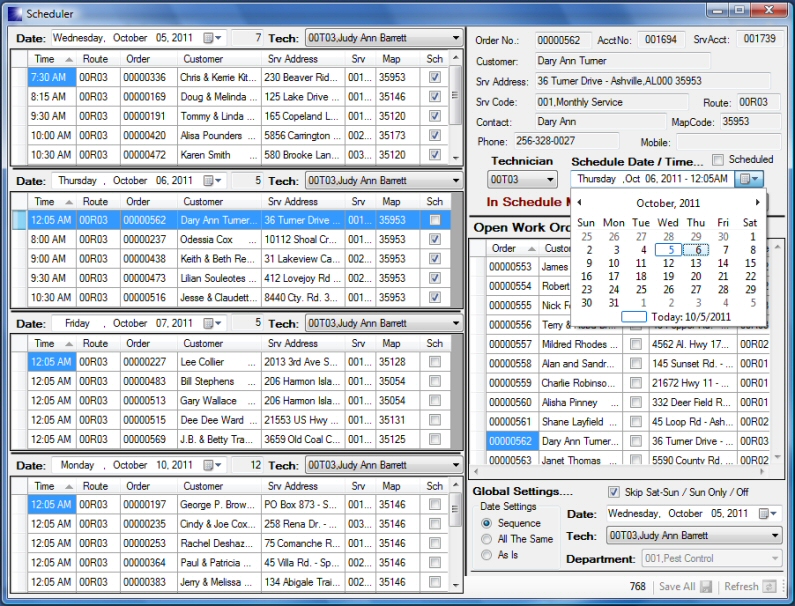
Task: Uncheck Skip Sat-Sun / Sun Only / Off
Action: (614, 493)
